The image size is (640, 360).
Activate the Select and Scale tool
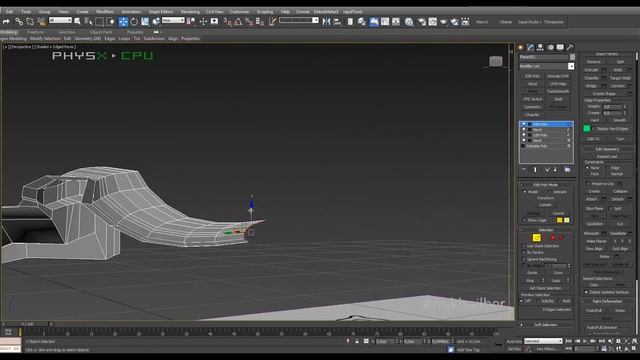[145, 22]
